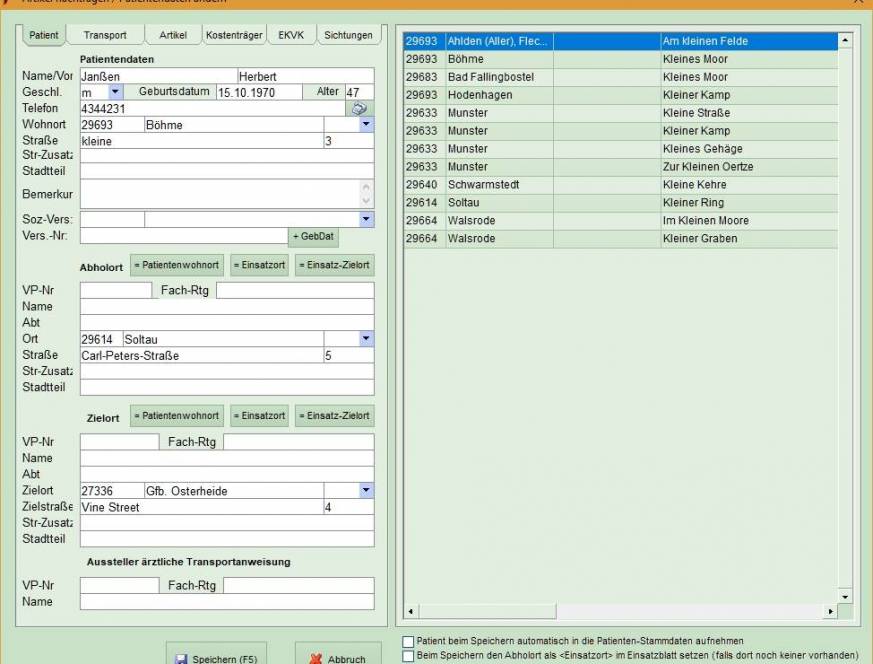Screen dimensions: 873x664
Task: Expand the Abholort Ort dropdown for Soltau
Action: point(366,339)
